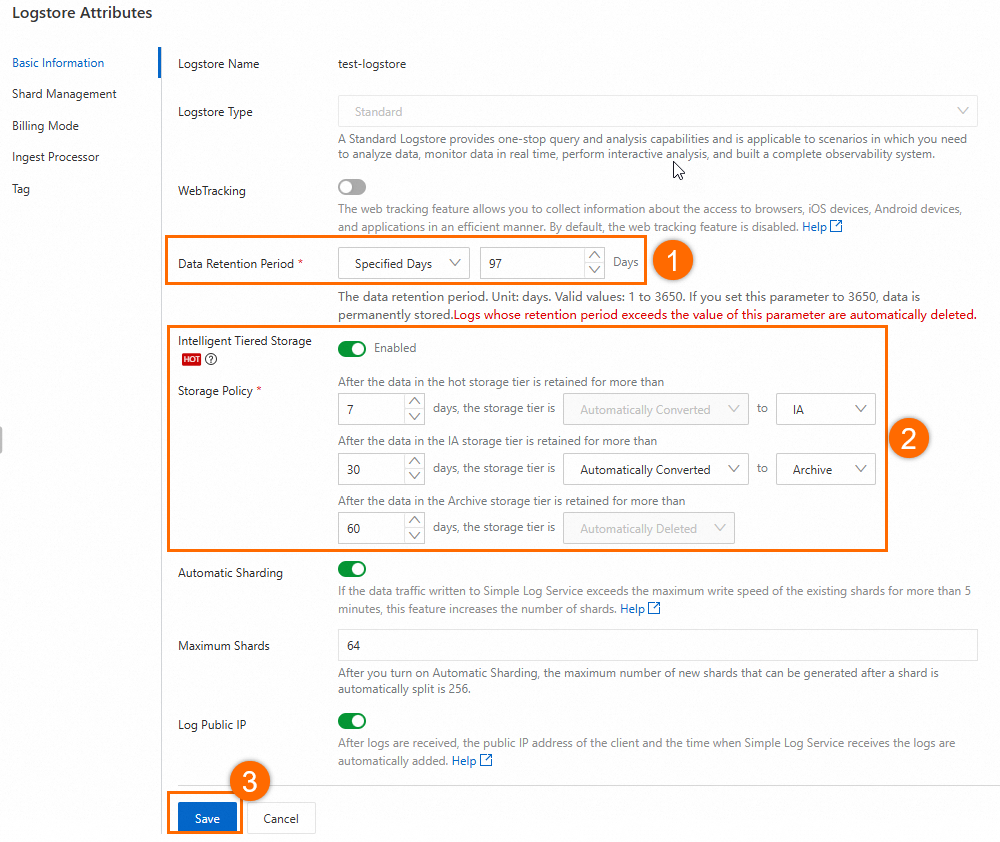Open the Archive target tier dropdown
Screen dimensions: 1000x842
point(826,469)
